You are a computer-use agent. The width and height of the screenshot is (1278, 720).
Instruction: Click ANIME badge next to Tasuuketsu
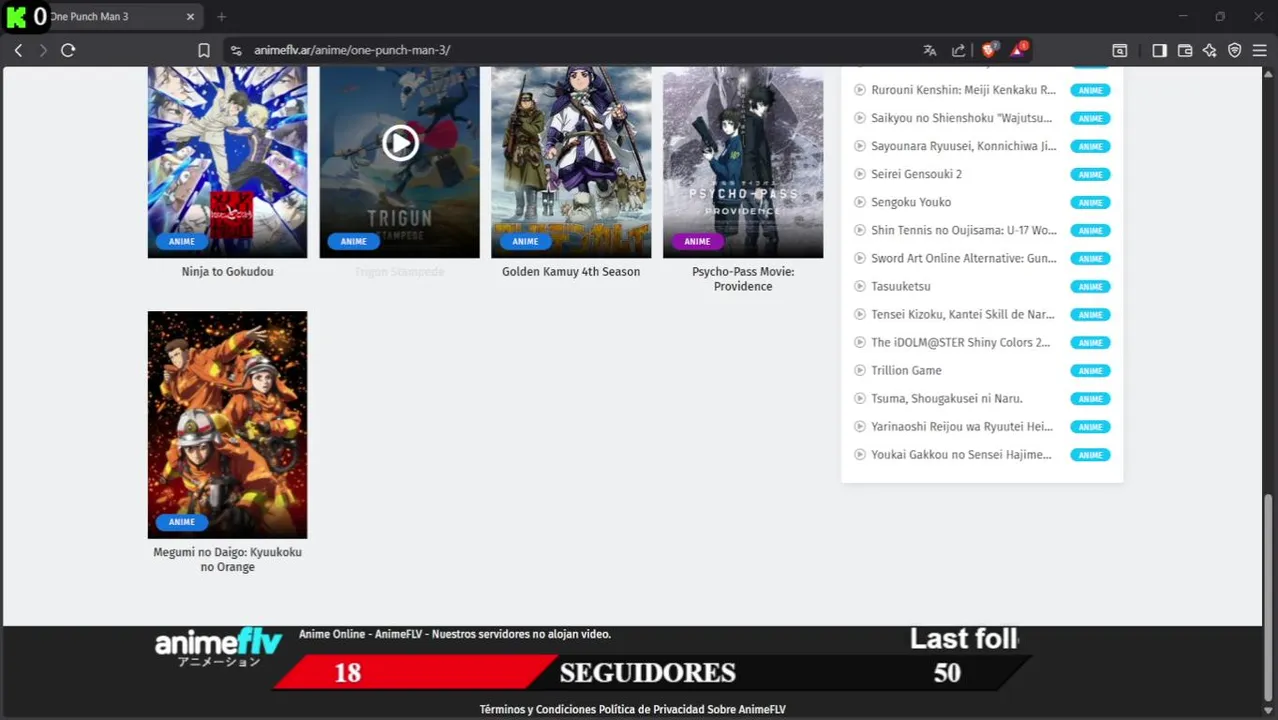[x=1090, y=287]
